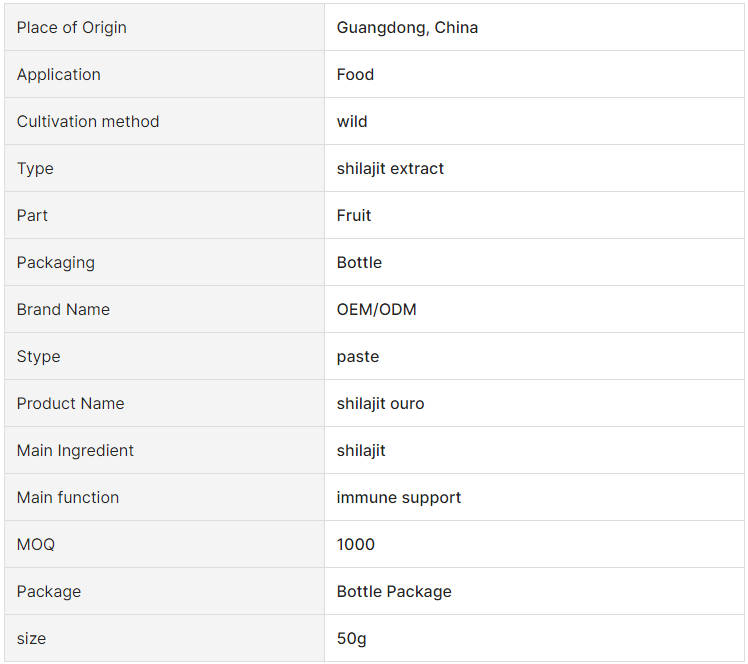Select the 'paste' value text
Screen dimensions: 748x664
358,356
